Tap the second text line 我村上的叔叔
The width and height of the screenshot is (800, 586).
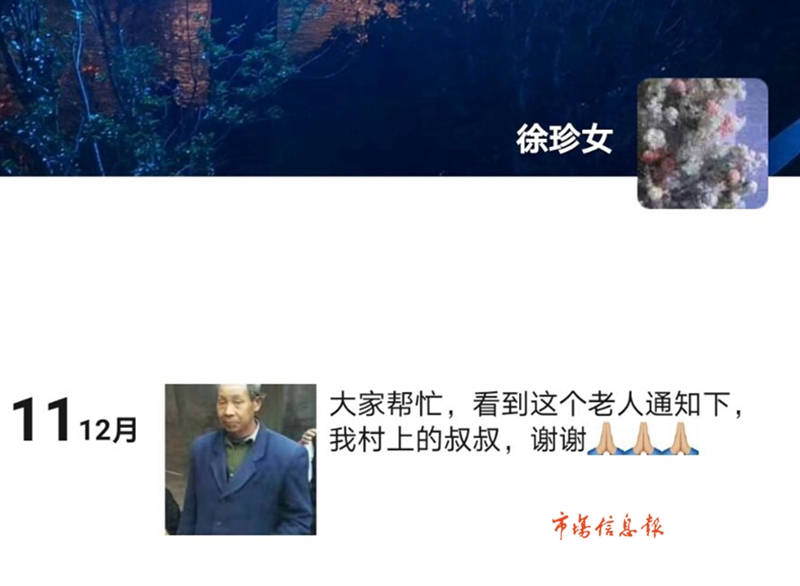414,440
